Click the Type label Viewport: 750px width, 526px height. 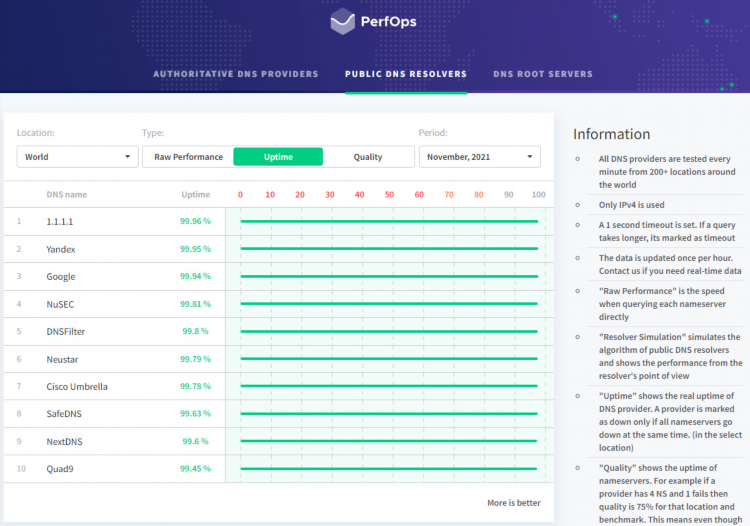(x=153, y=133)
